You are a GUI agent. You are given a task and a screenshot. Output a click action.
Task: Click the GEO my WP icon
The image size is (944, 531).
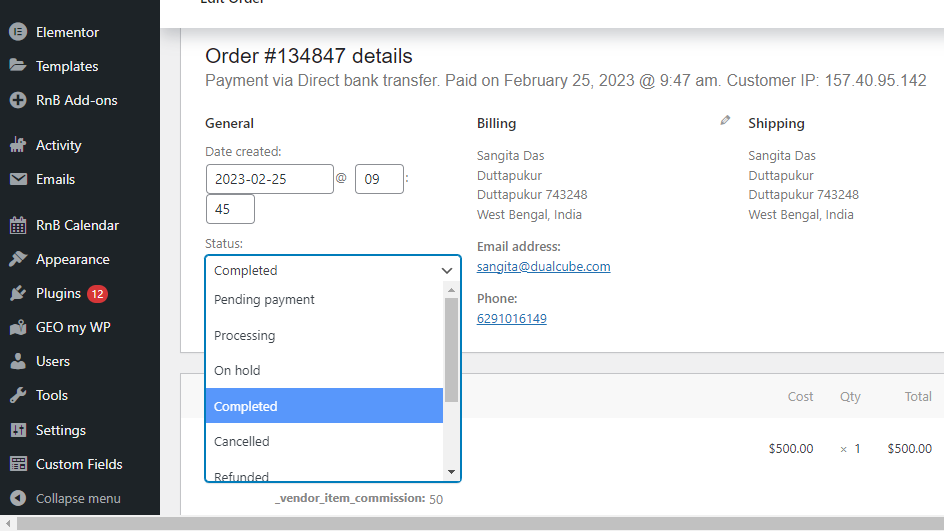[17, 327]
